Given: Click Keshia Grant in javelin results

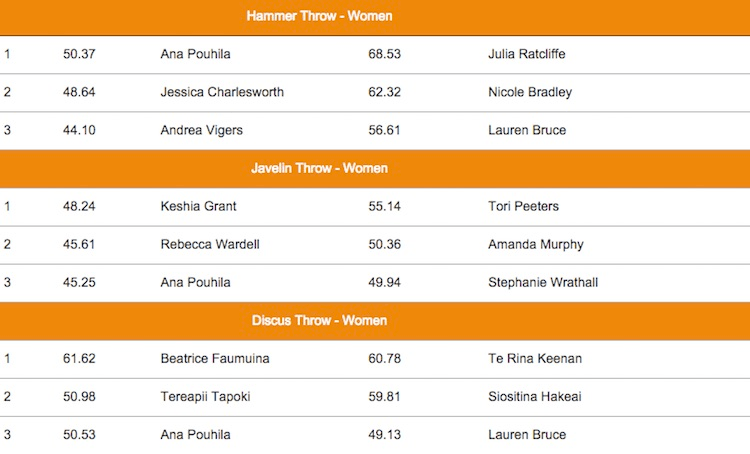Looking at the screenshot, I should pyautogui.click(x=198, y=206).
